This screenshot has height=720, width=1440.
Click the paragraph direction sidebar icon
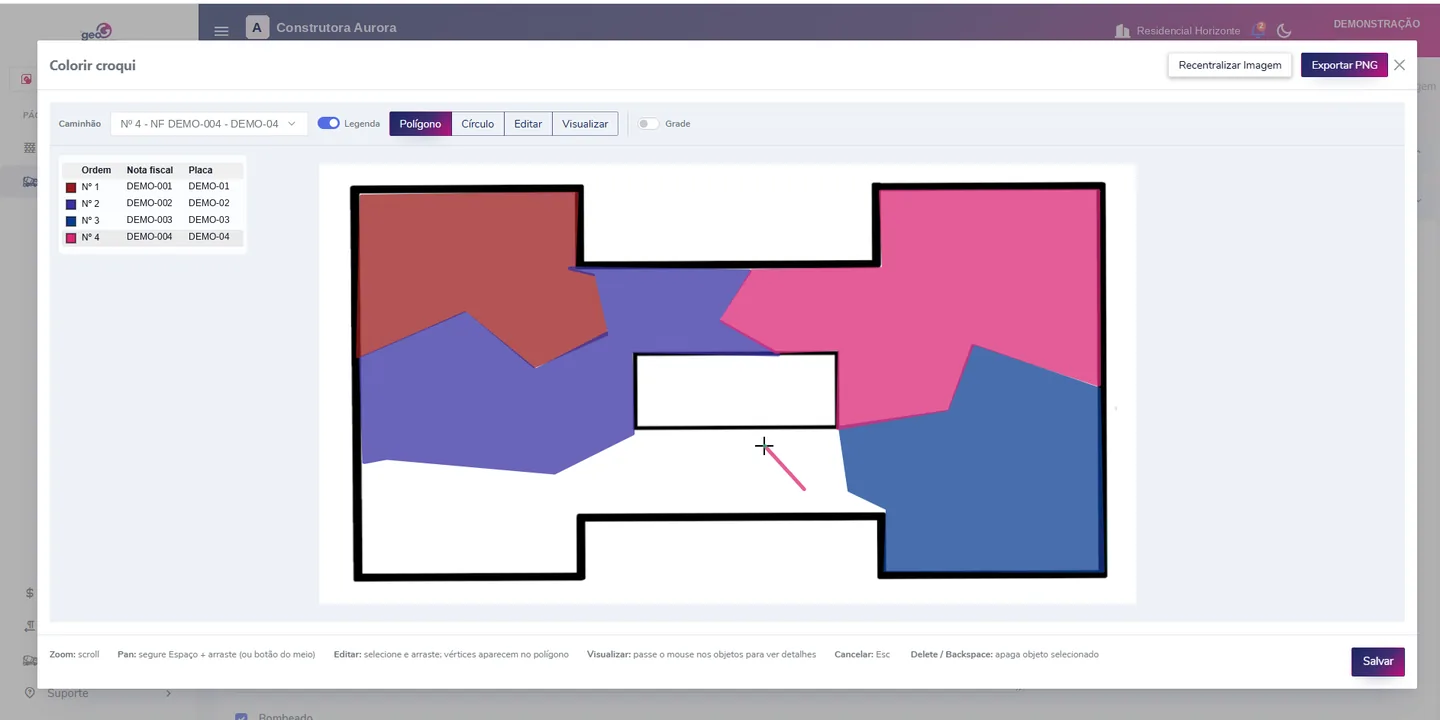(x=30, y=626)
